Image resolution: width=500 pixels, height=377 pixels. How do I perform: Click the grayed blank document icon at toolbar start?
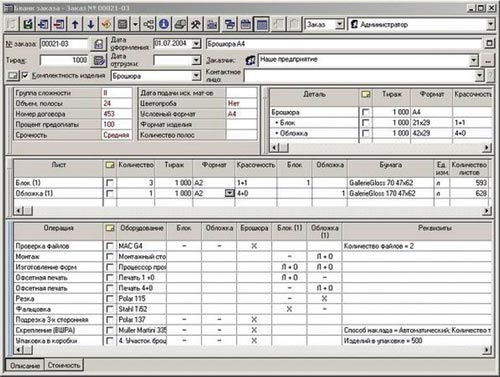tap(12, 24)
